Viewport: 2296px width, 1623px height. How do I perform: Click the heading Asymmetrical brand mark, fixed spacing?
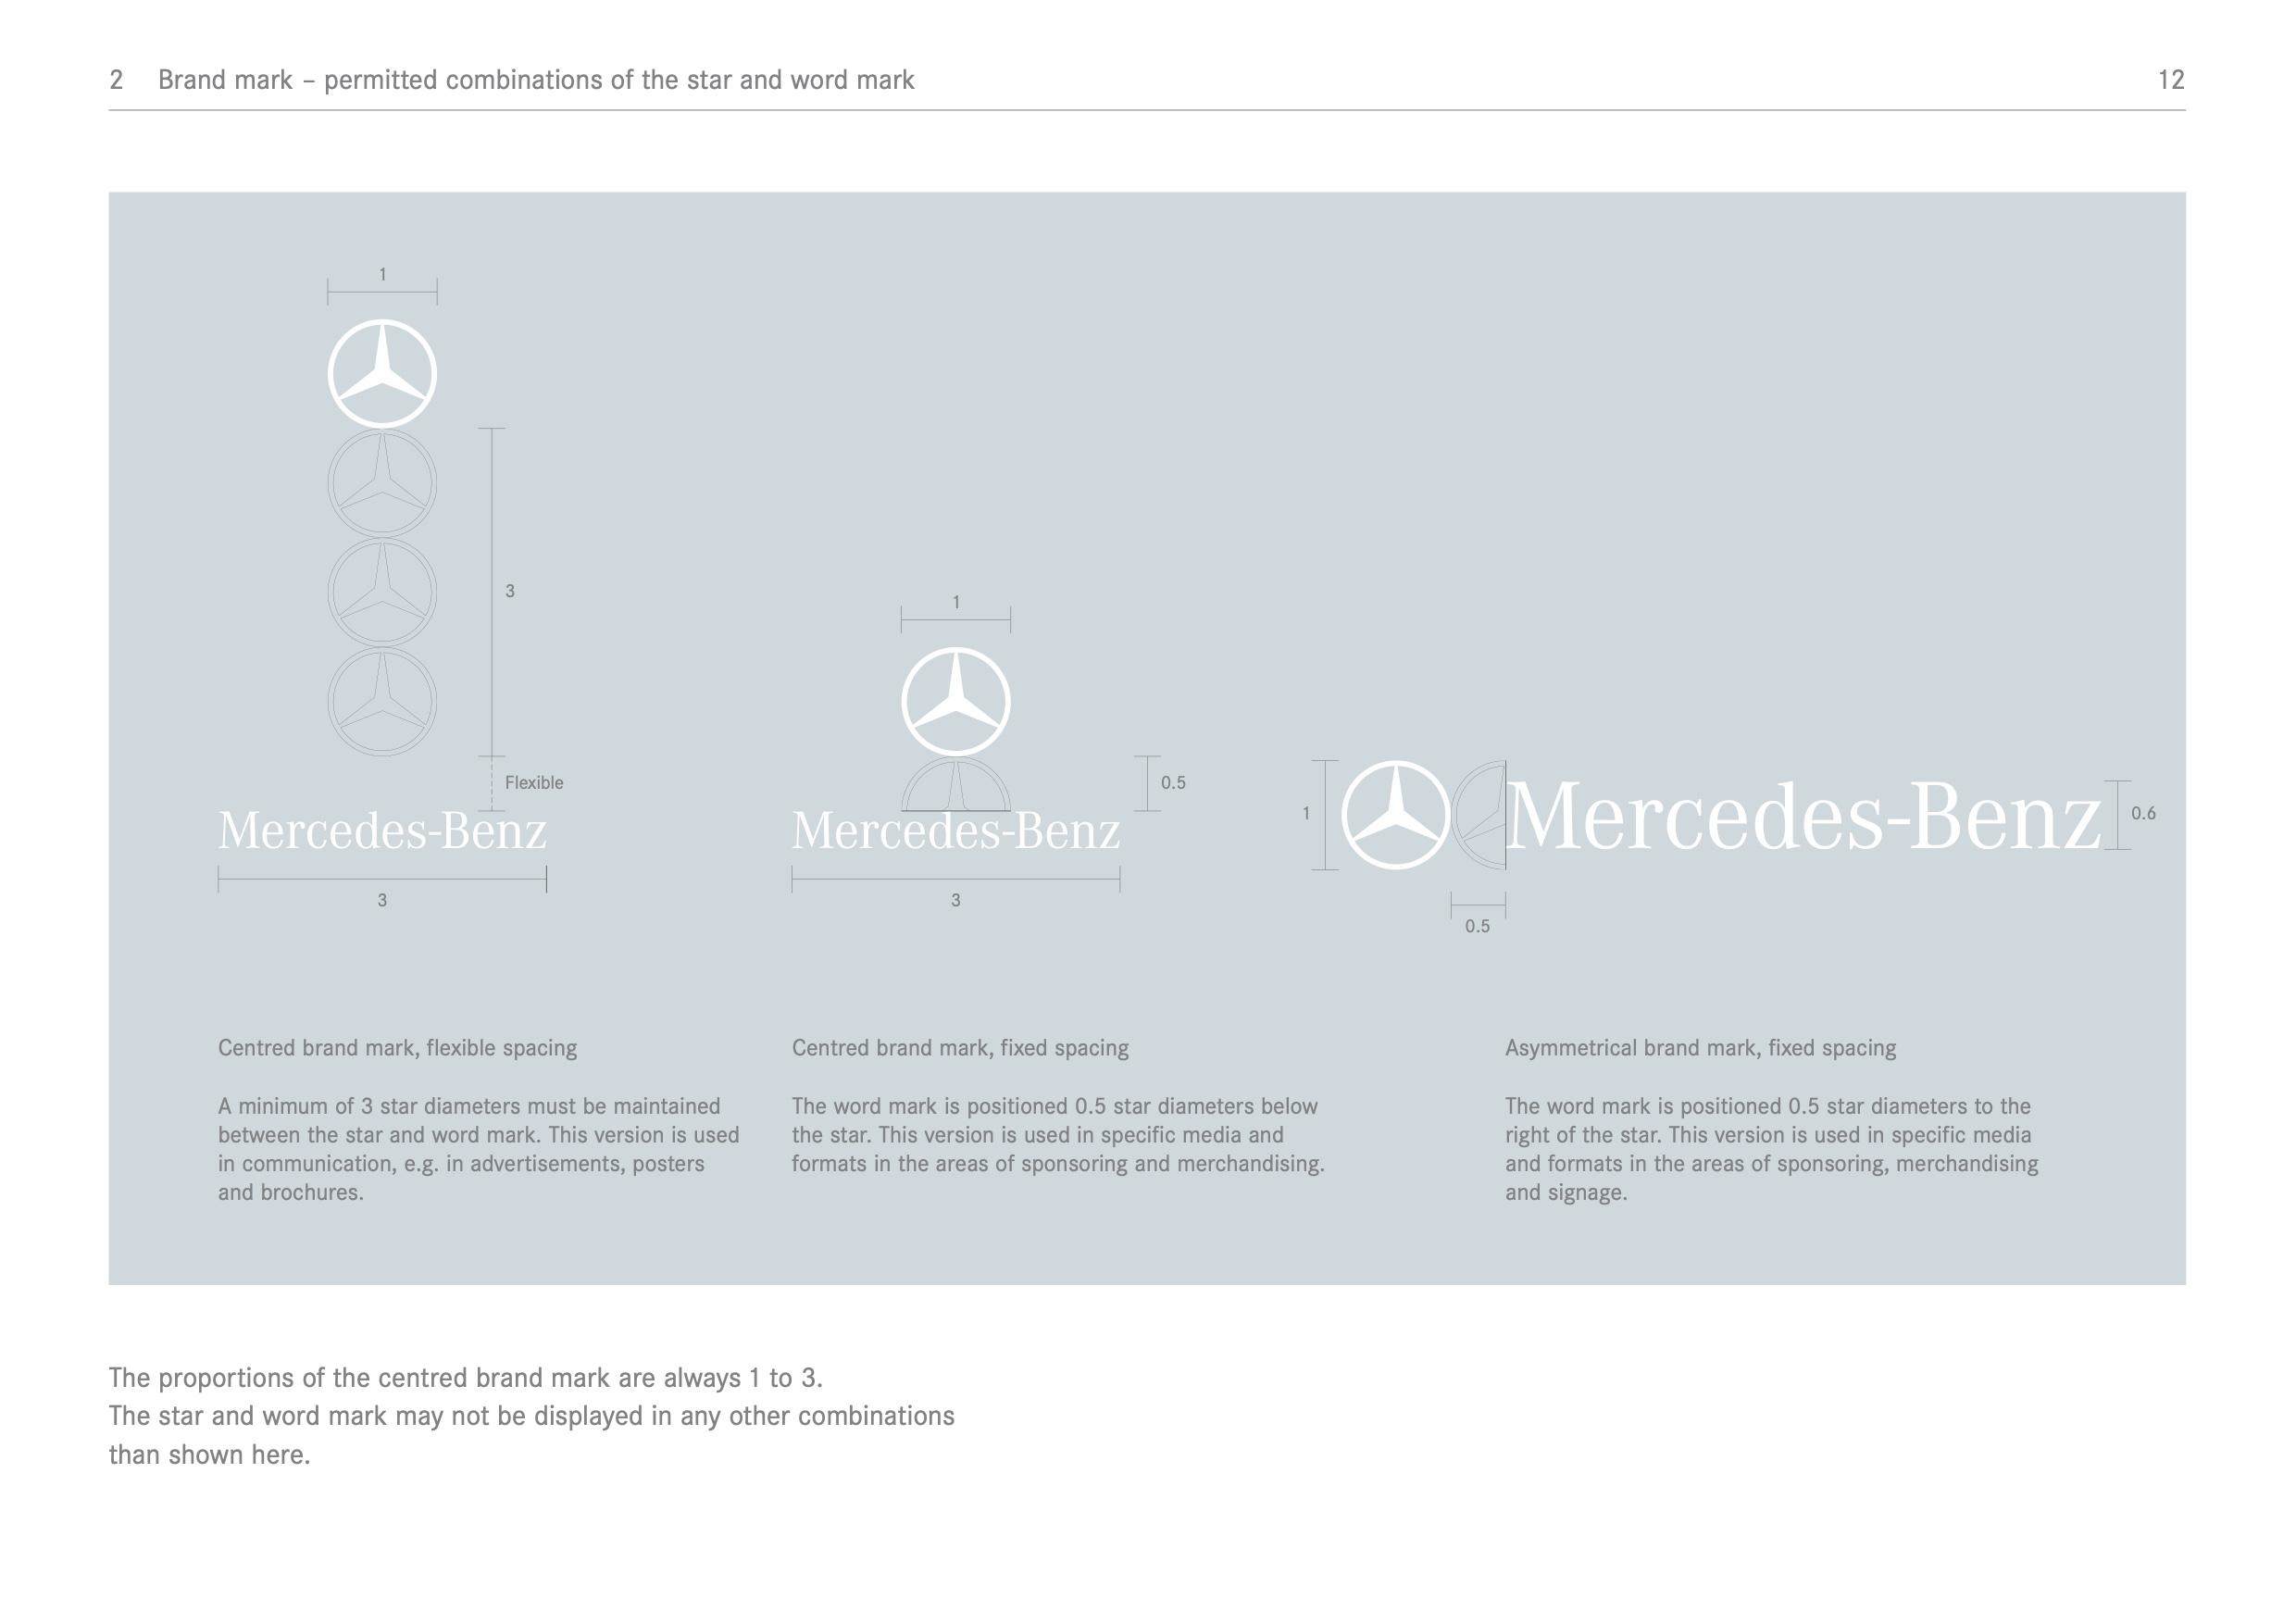point(1700,1048)
